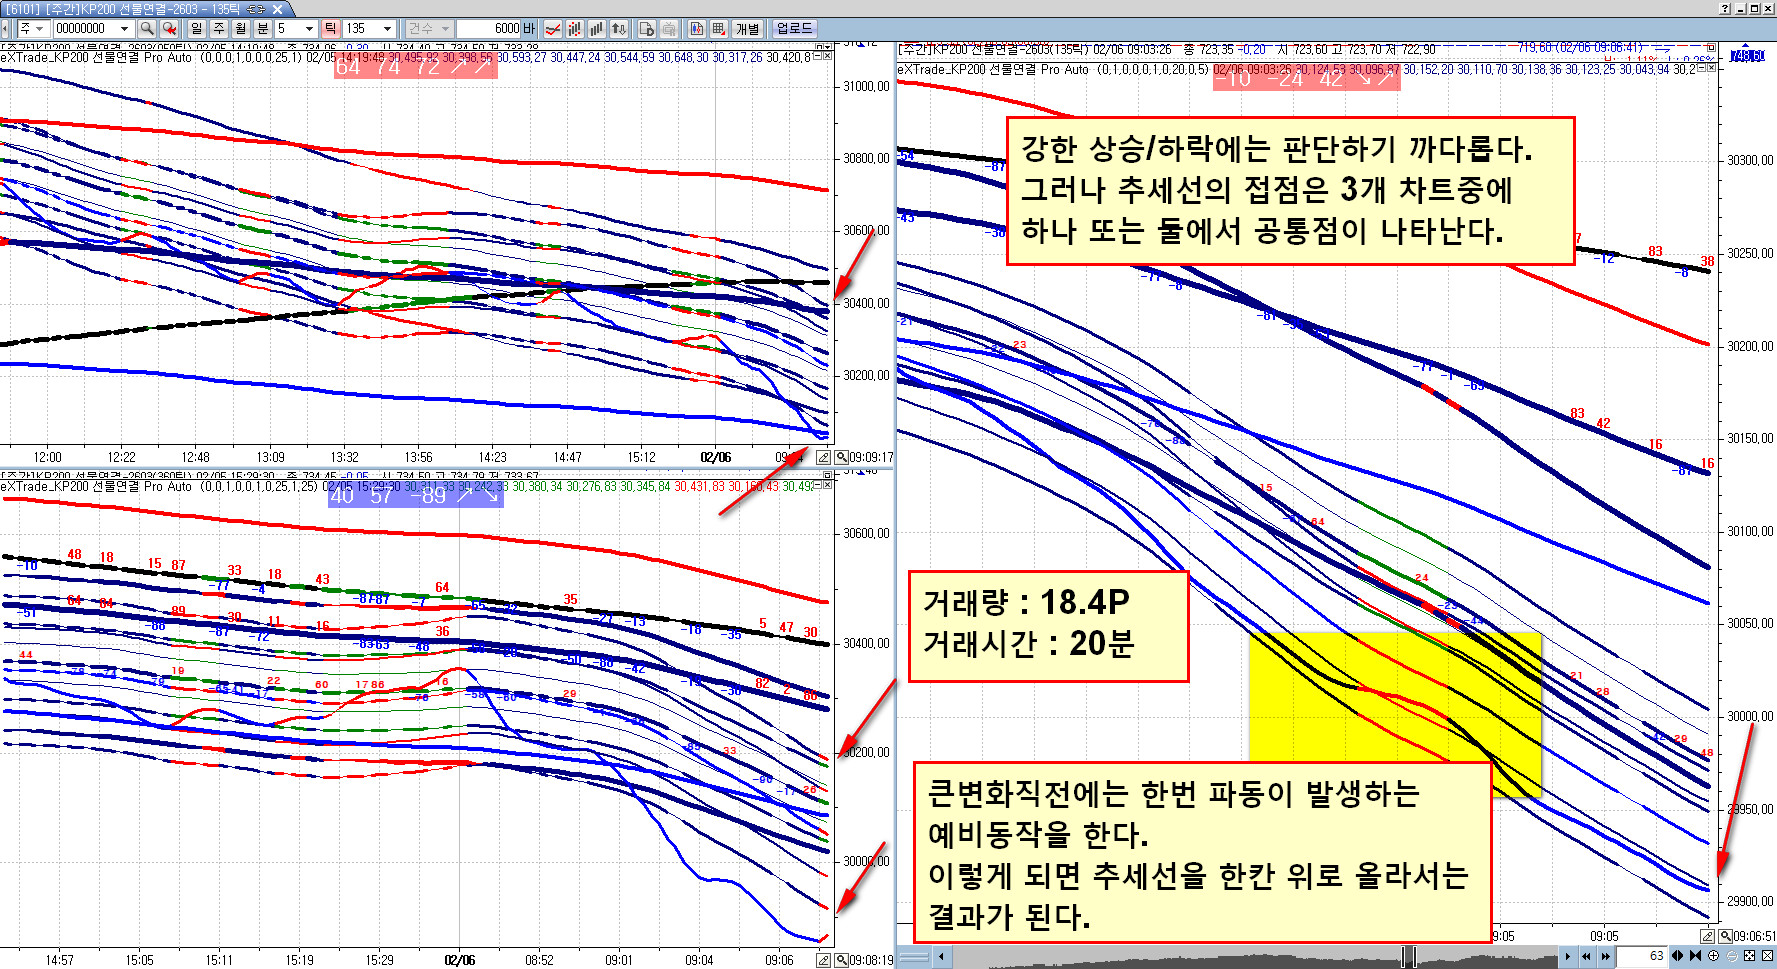Click magnifier icon in right chart pane
Image resolution: width=1777 pixels, height=969 pixels.
1725,936
